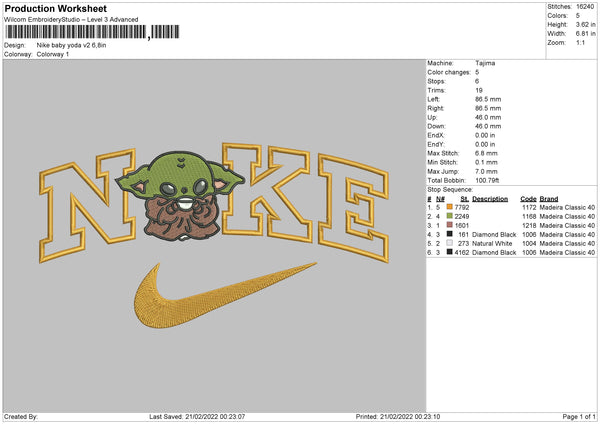Click stitch count "7792" in stop sequence
The height and width of the screenshot is (424, 600).
[462, 207]
